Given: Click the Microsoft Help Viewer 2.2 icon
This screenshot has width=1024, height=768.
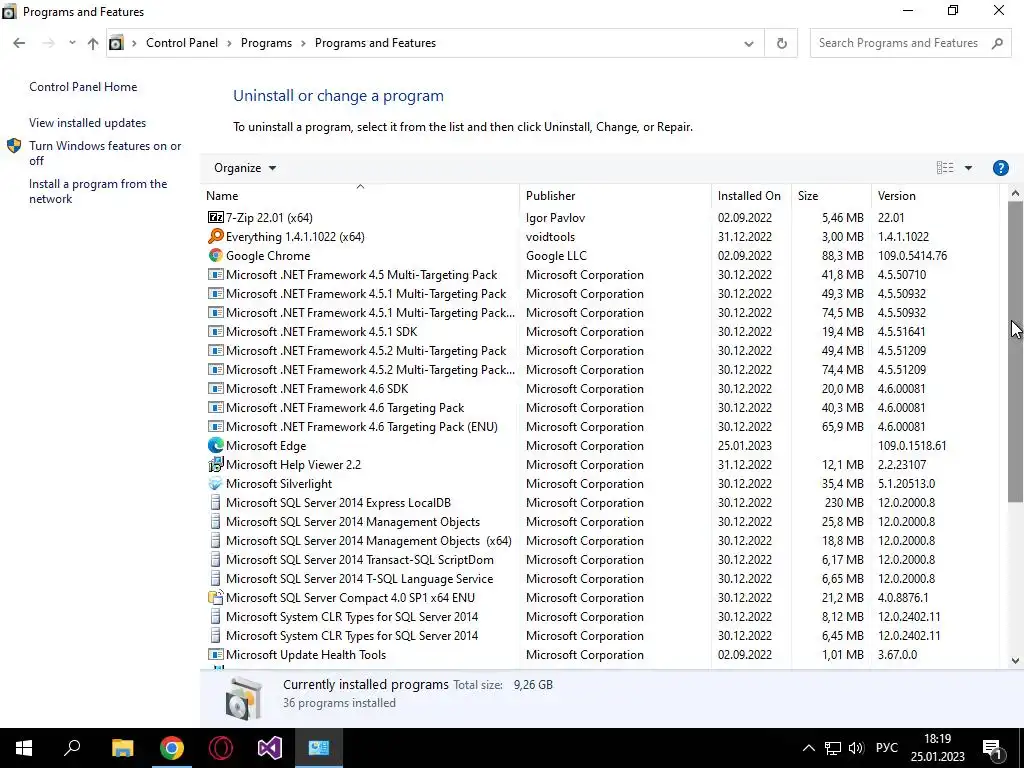Looking at the screenshot, I should point(216,464).
